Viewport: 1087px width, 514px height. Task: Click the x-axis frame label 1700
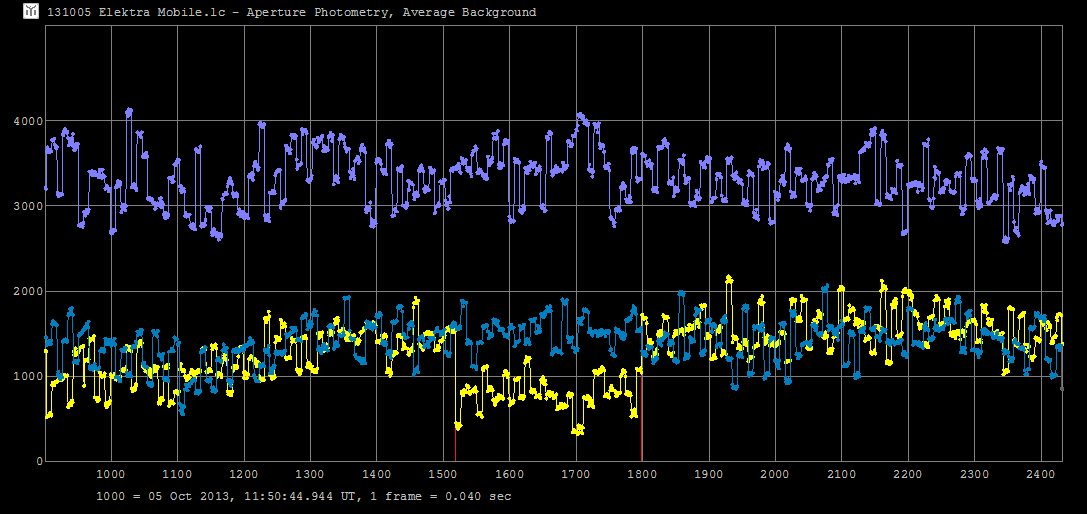click(x=576, y=475)
